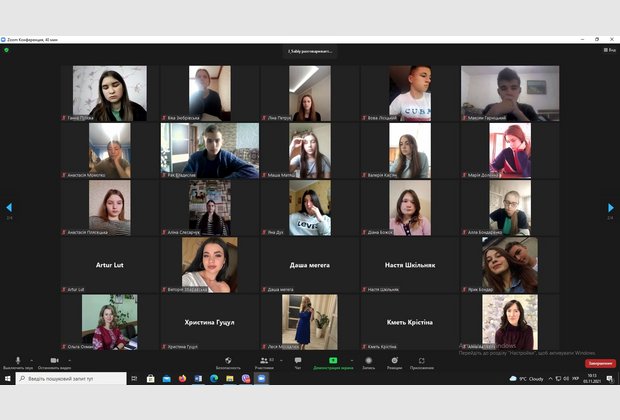Go to previous gallery page with left arrow

pyautogui.click(x=9, y=208)
